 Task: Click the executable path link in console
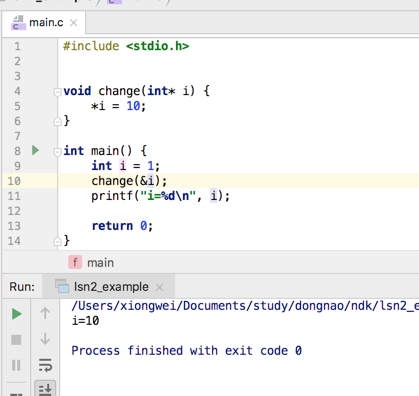point(245,306)
